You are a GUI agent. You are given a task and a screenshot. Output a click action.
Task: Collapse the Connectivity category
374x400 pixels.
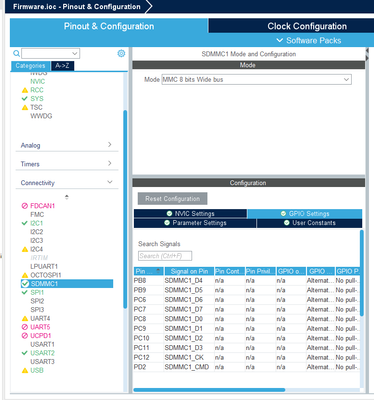67,182
